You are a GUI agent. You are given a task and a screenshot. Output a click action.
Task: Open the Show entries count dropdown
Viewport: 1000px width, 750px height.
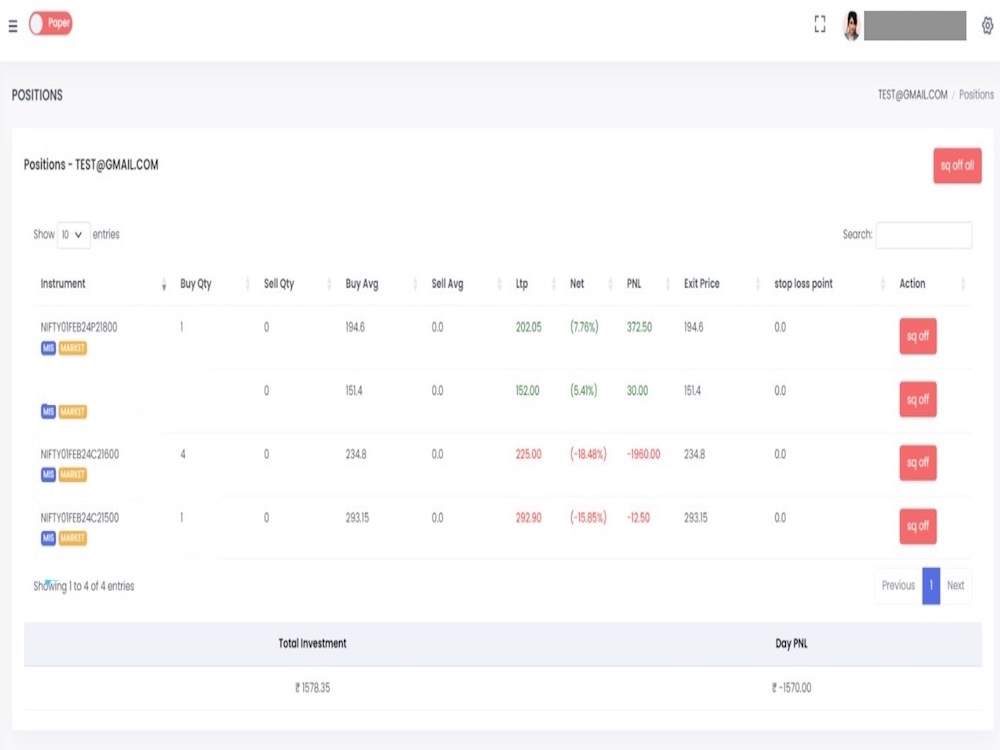(73, 235)
